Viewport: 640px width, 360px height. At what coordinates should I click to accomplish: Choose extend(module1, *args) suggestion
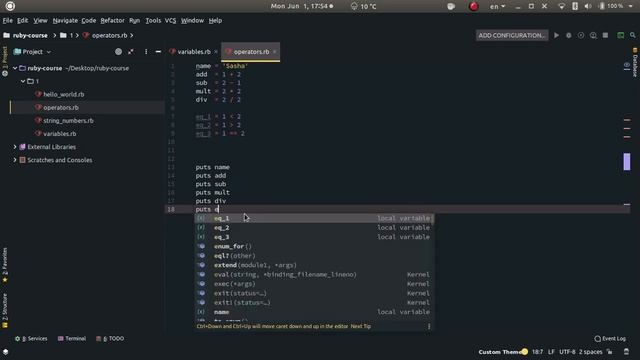pos(313,265)
